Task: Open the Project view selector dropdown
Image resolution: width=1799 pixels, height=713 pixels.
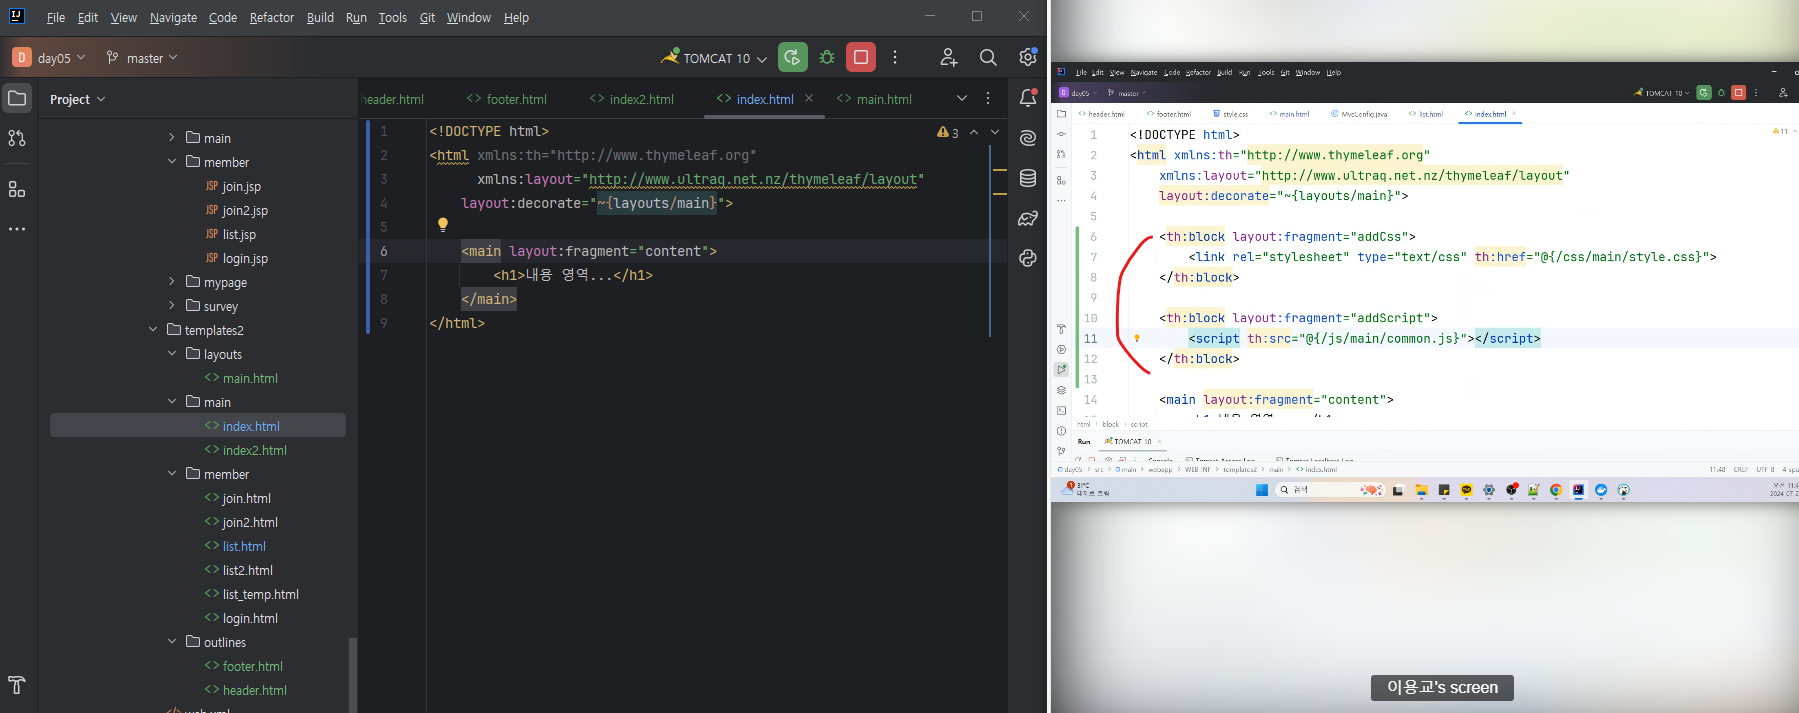Action: click(78, 99)
